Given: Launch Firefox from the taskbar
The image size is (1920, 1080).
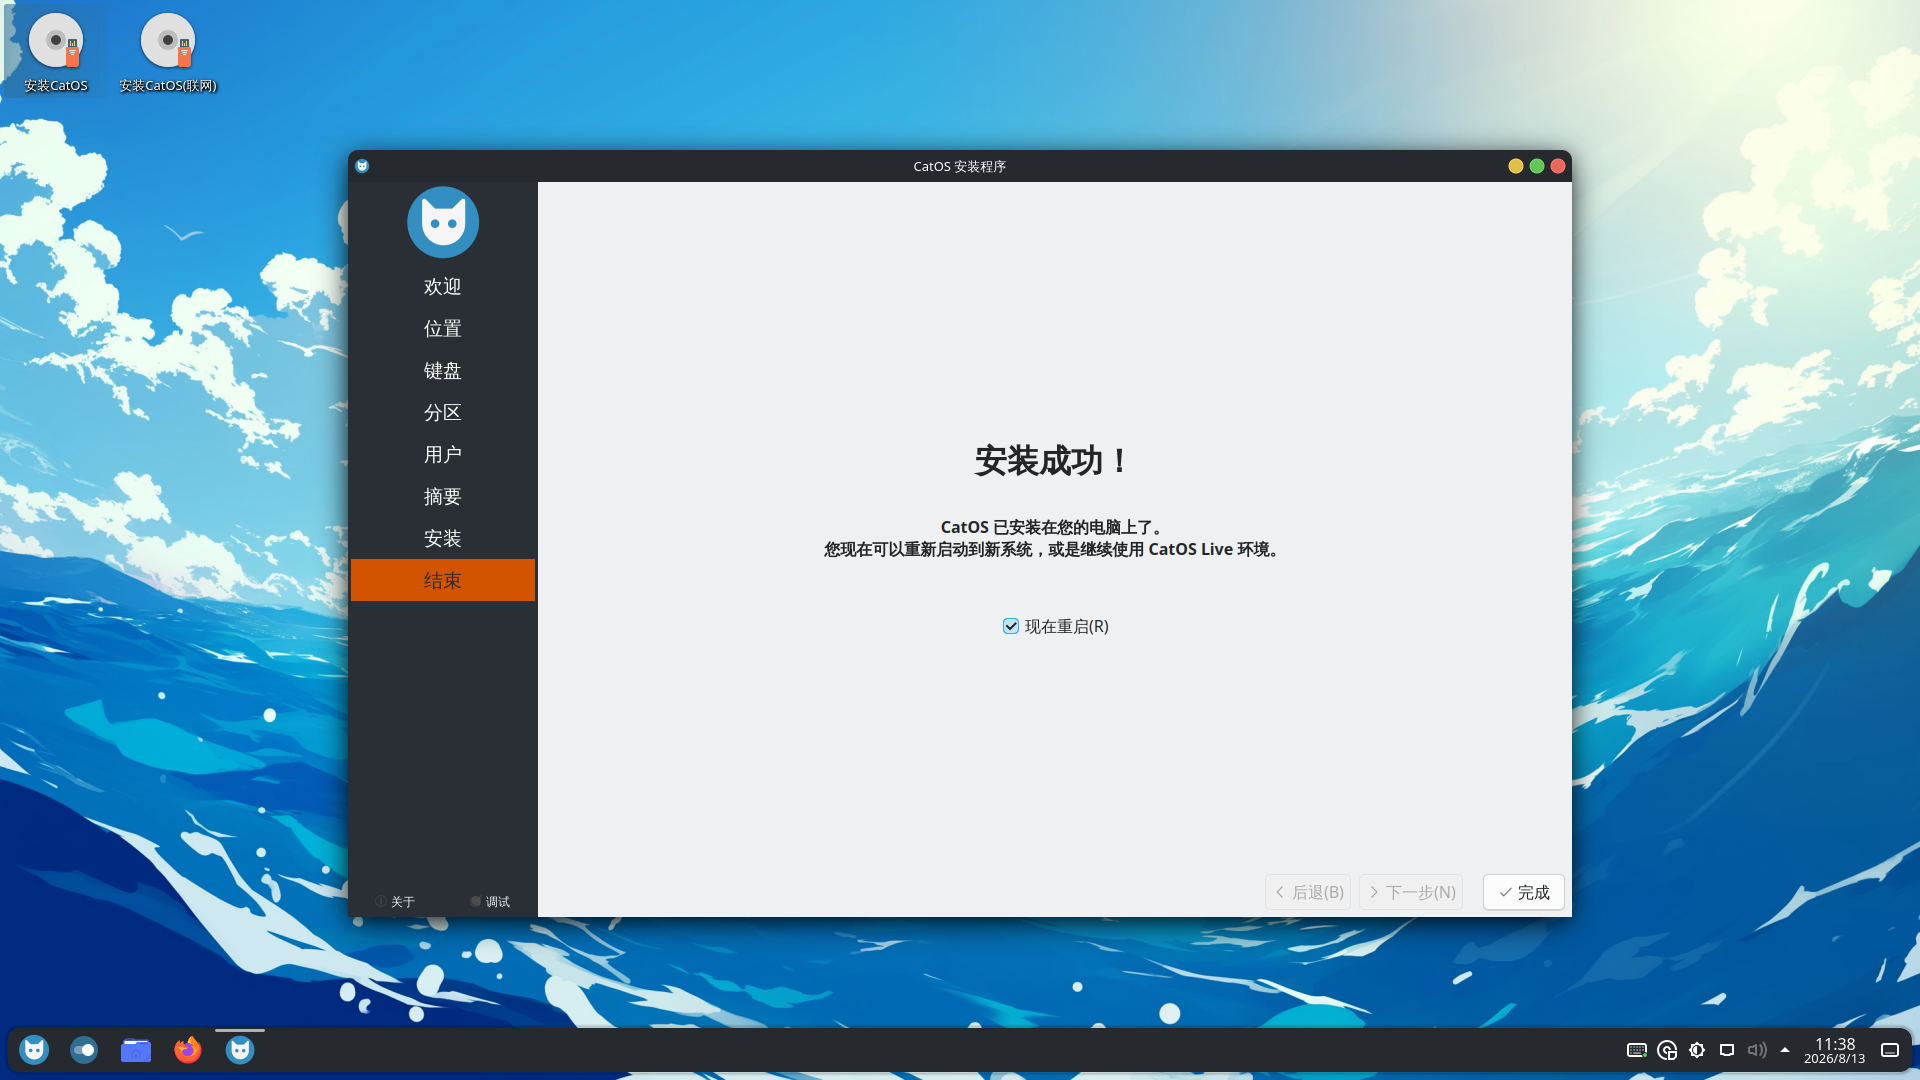Looking at the screenshot, I should tap(188, 1050).
